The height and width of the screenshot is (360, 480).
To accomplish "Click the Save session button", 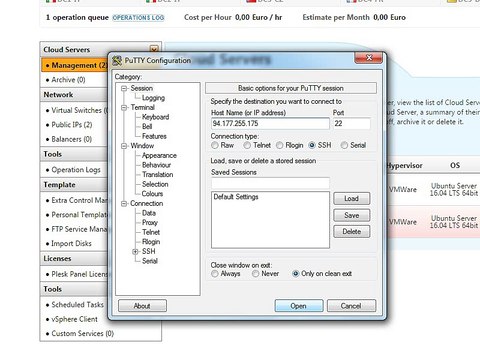I will tap(352, 215).
